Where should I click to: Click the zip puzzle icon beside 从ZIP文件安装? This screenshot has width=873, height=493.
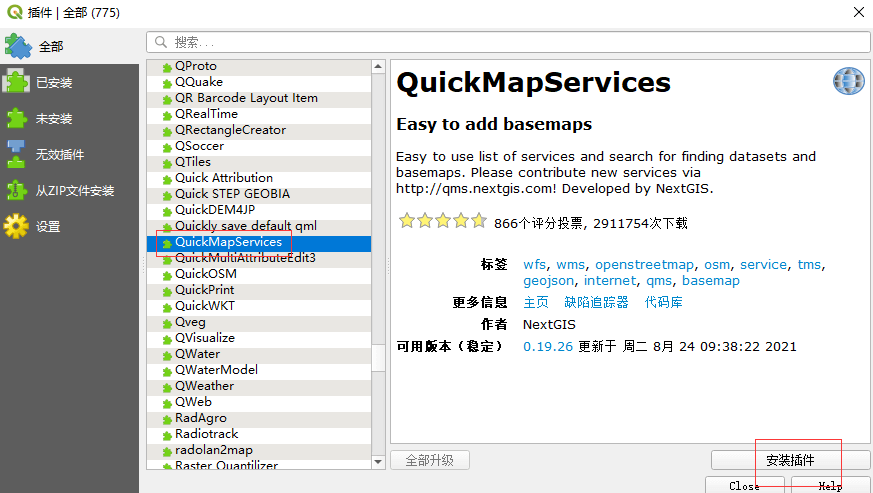(x=16, y=191)
